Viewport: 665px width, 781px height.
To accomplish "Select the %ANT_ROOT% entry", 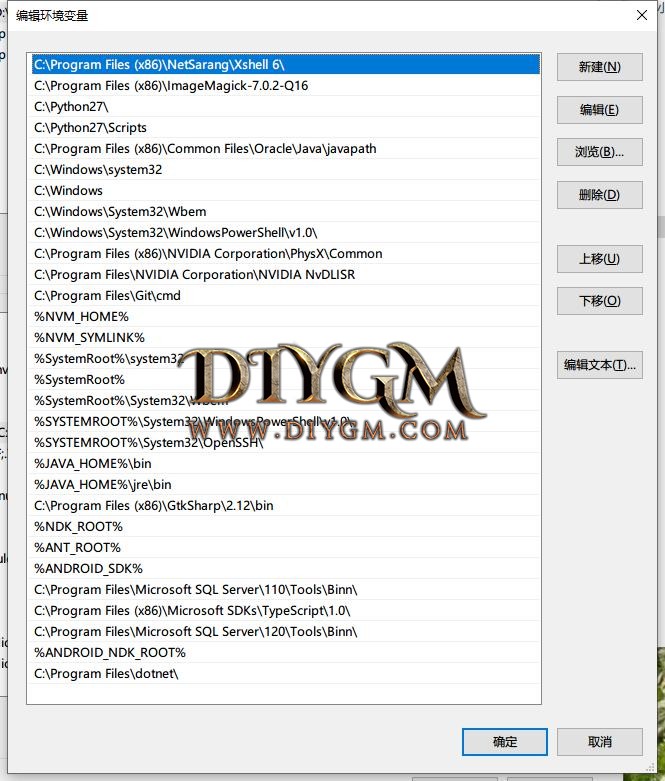I will (x=286, y=548).
